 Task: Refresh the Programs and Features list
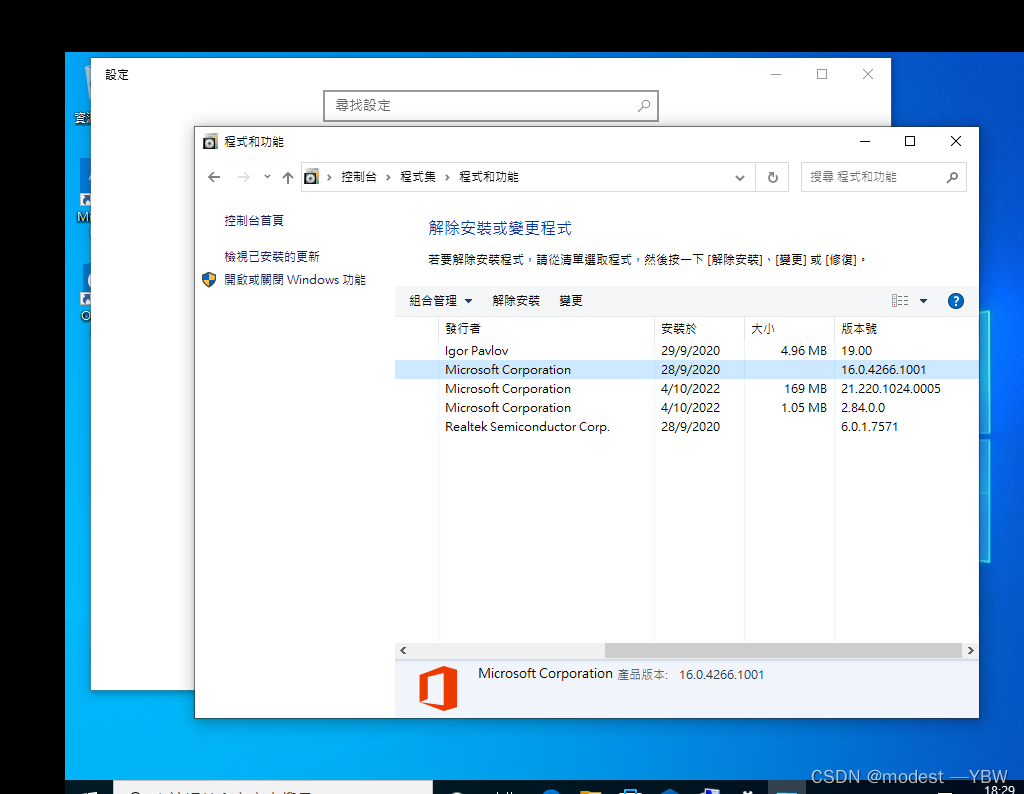click(773, 178)
